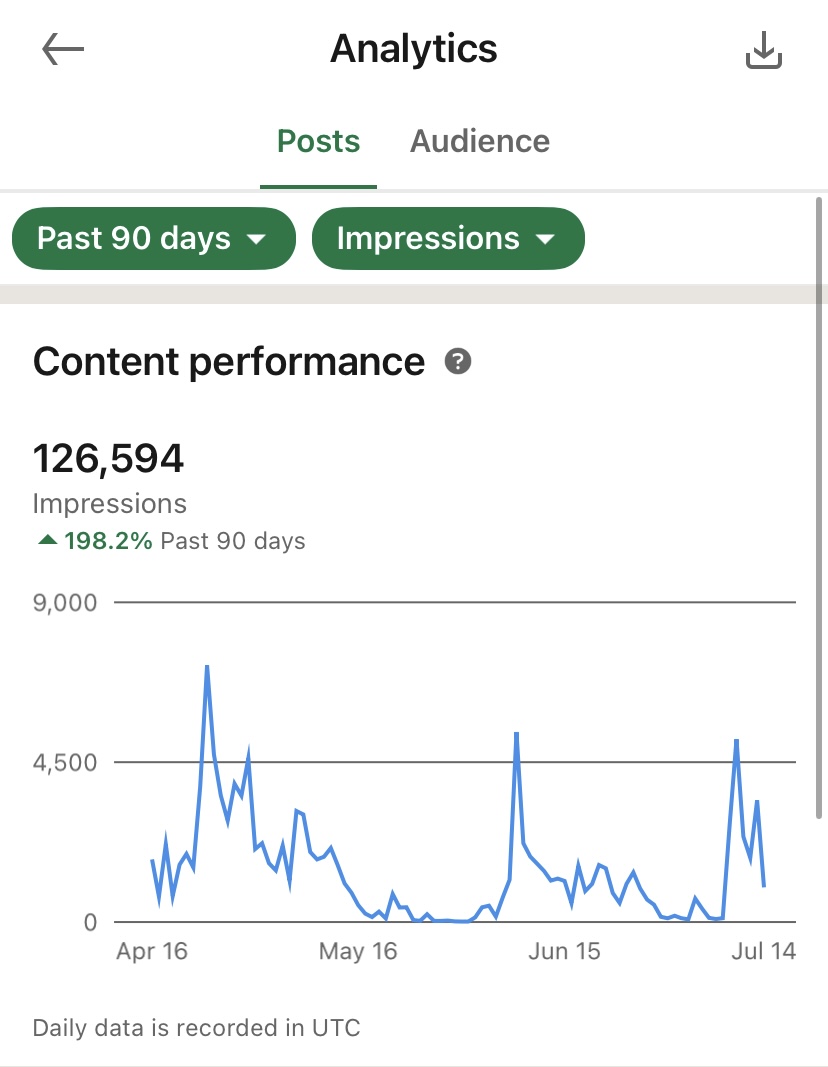Click the highest chart peak in April
This screenshot has height=1067, width=828.
click(207, 667)
